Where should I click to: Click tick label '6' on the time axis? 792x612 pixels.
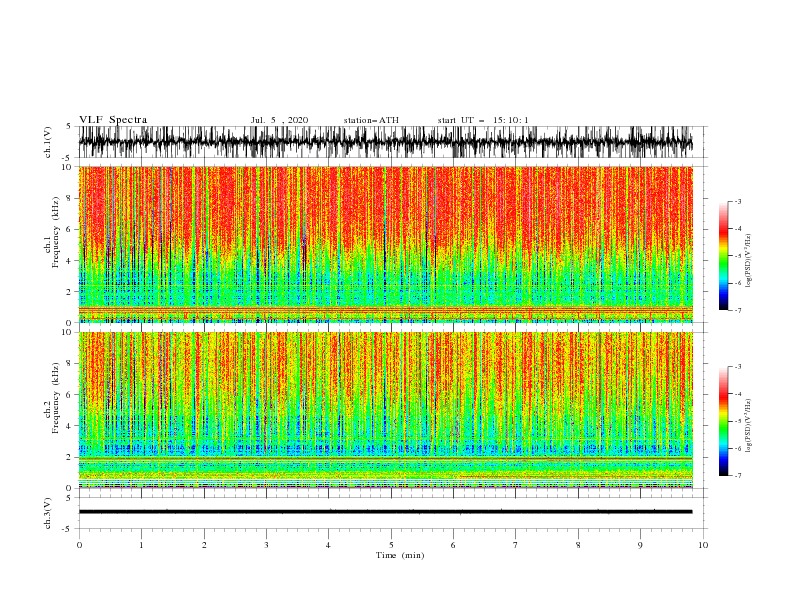[453, 545]
